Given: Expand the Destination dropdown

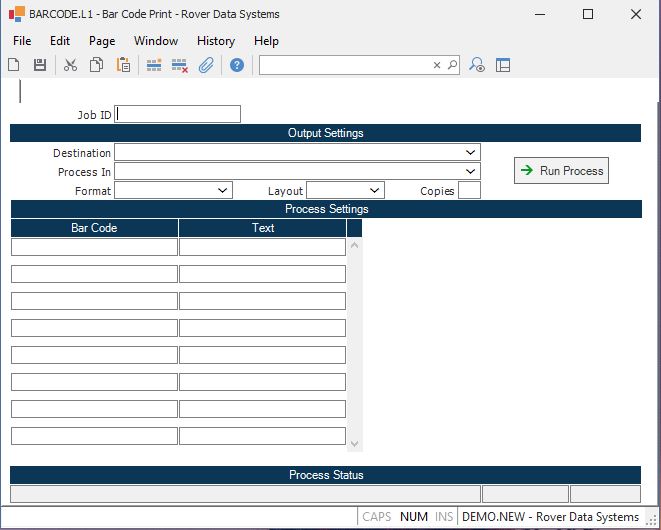Looking at the screenshot, I should tap(471, 152).
